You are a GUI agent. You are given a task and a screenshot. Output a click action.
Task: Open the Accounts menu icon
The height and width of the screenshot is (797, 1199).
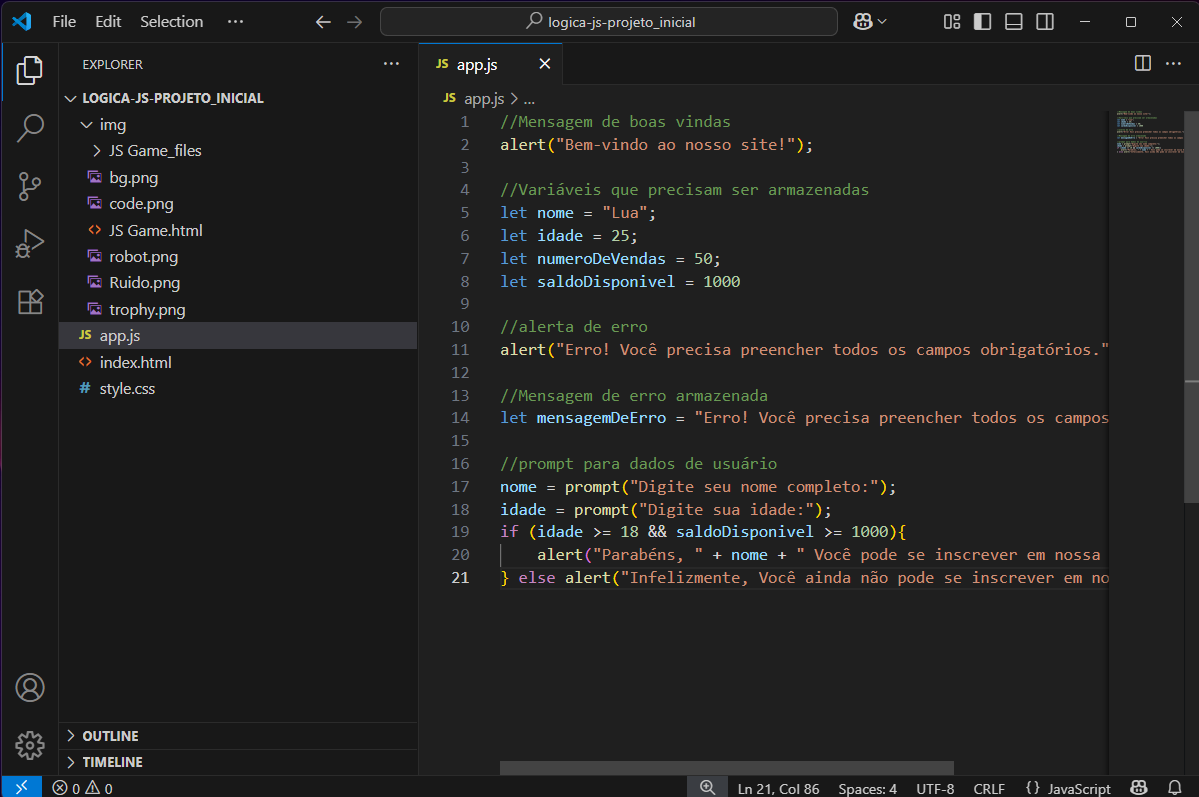click(30, 688)
